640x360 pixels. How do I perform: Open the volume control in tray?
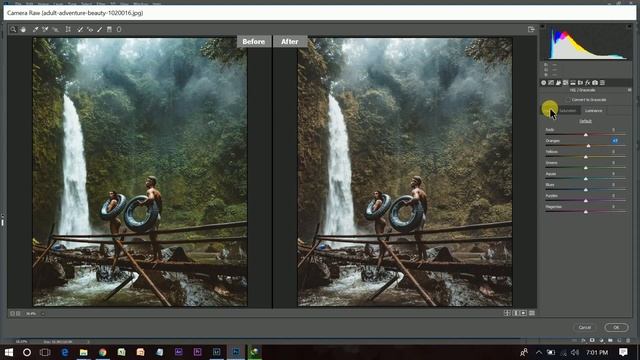pos(575,352)
